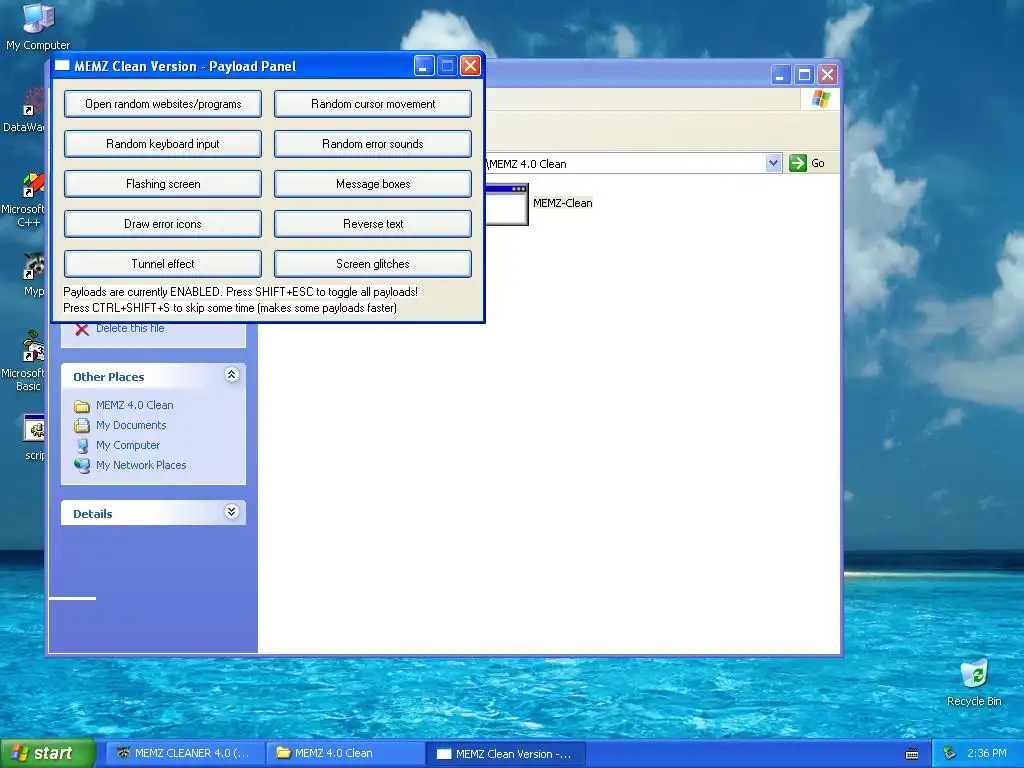Click the system tray clock showing 2:36 PM
This screenshot has width=1024, height=768.
tap(987, 753)
